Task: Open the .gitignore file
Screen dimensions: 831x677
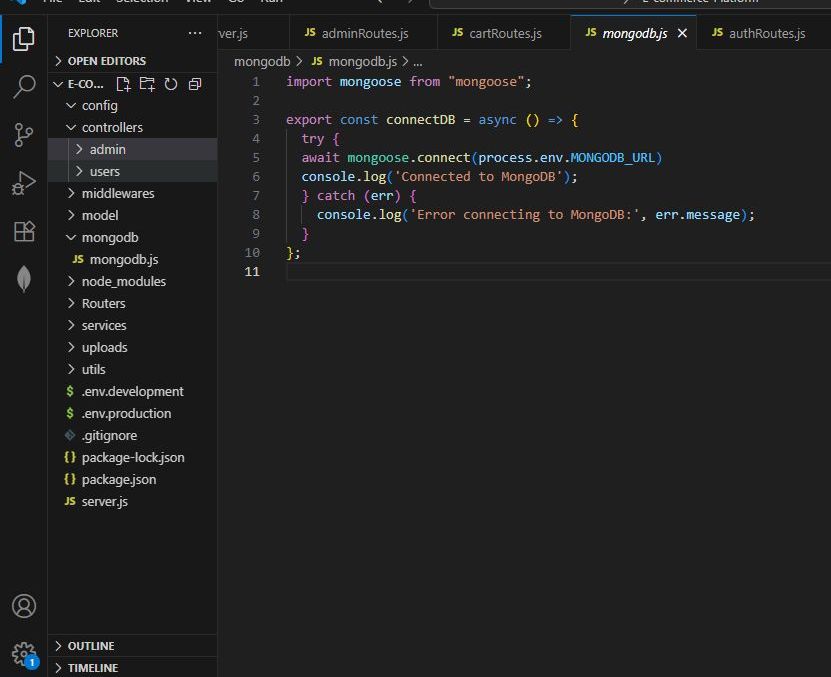Action: [132, 435]
